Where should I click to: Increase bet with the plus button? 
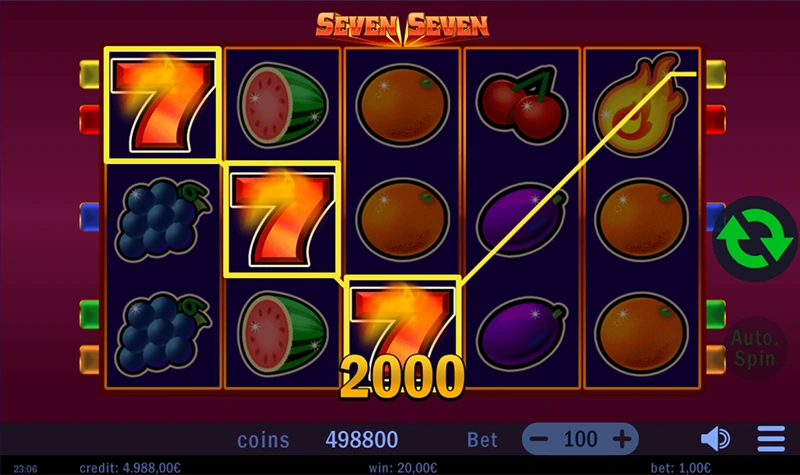621,439
